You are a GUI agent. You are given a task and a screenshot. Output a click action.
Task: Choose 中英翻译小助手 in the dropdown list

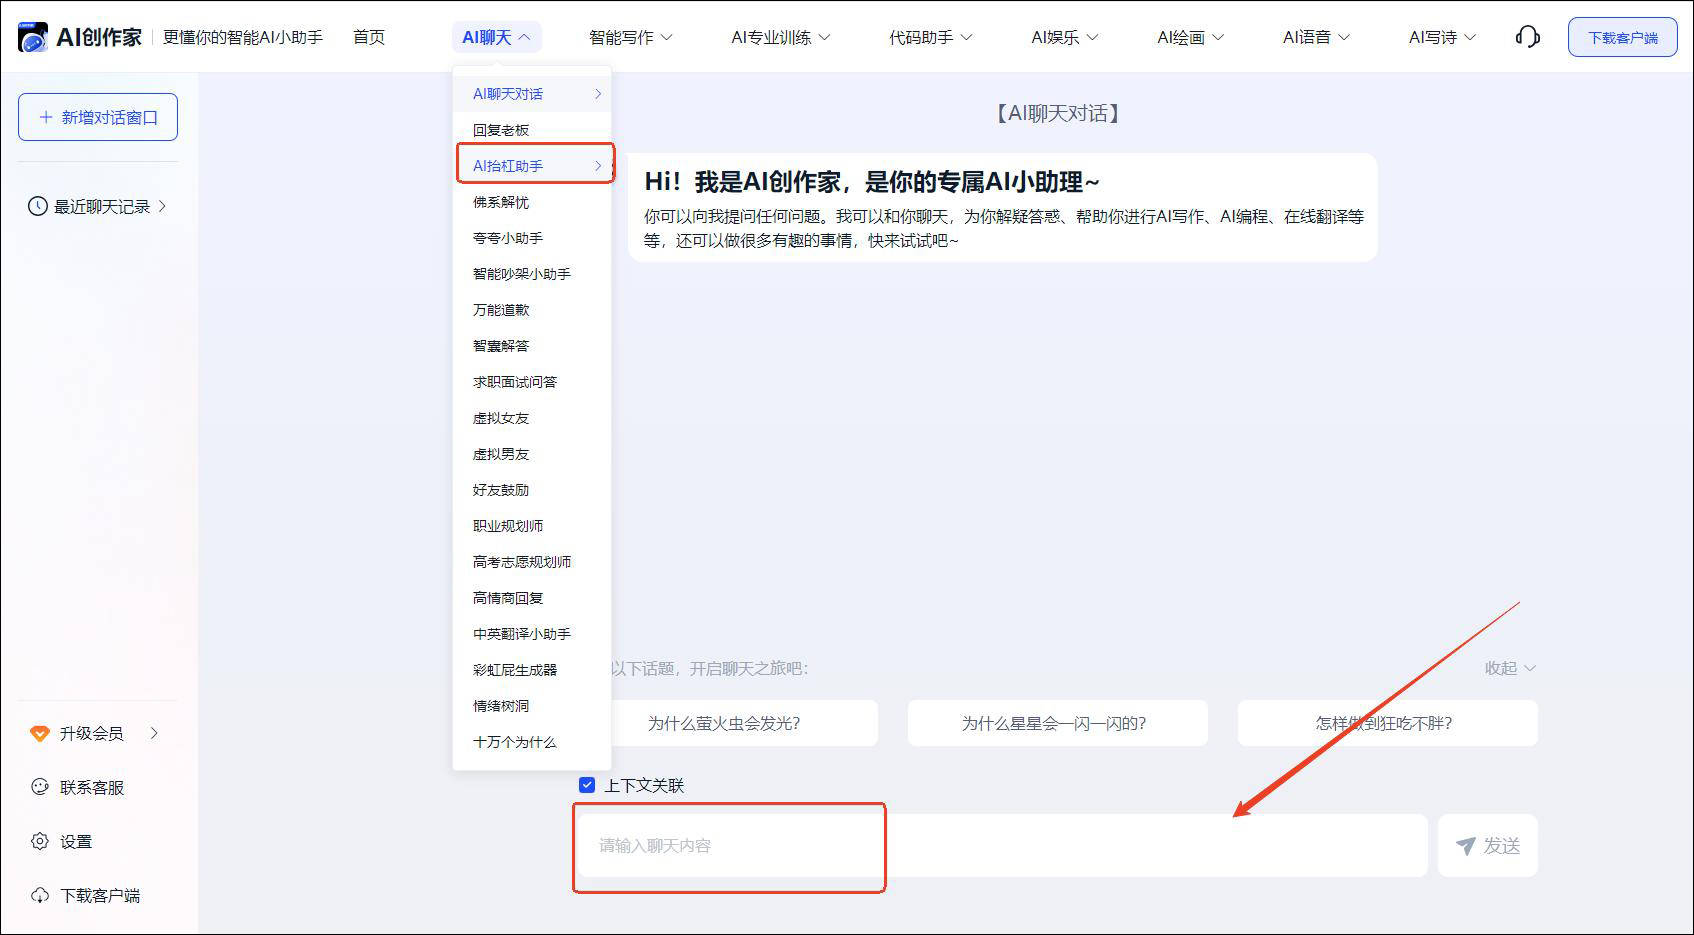[521, 634]
